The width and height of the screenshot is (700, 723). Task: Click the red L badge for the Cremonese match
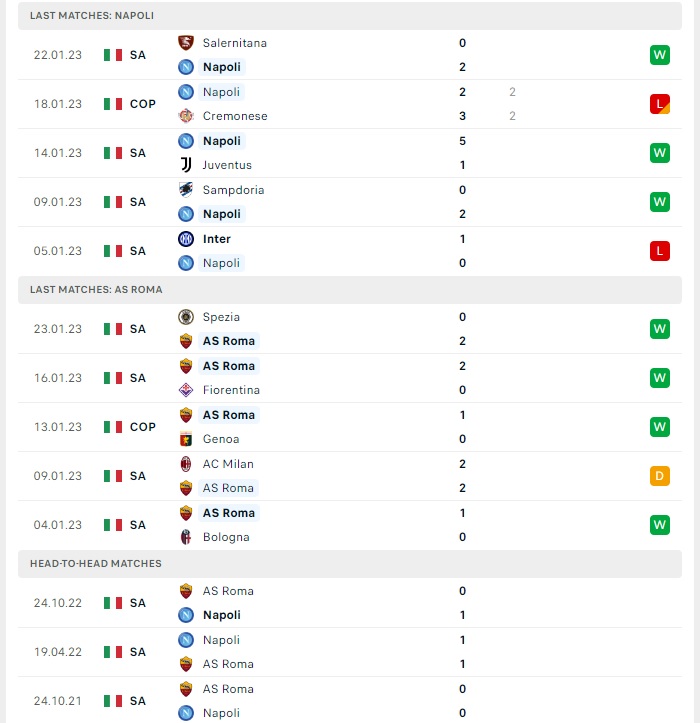(659, 104)
